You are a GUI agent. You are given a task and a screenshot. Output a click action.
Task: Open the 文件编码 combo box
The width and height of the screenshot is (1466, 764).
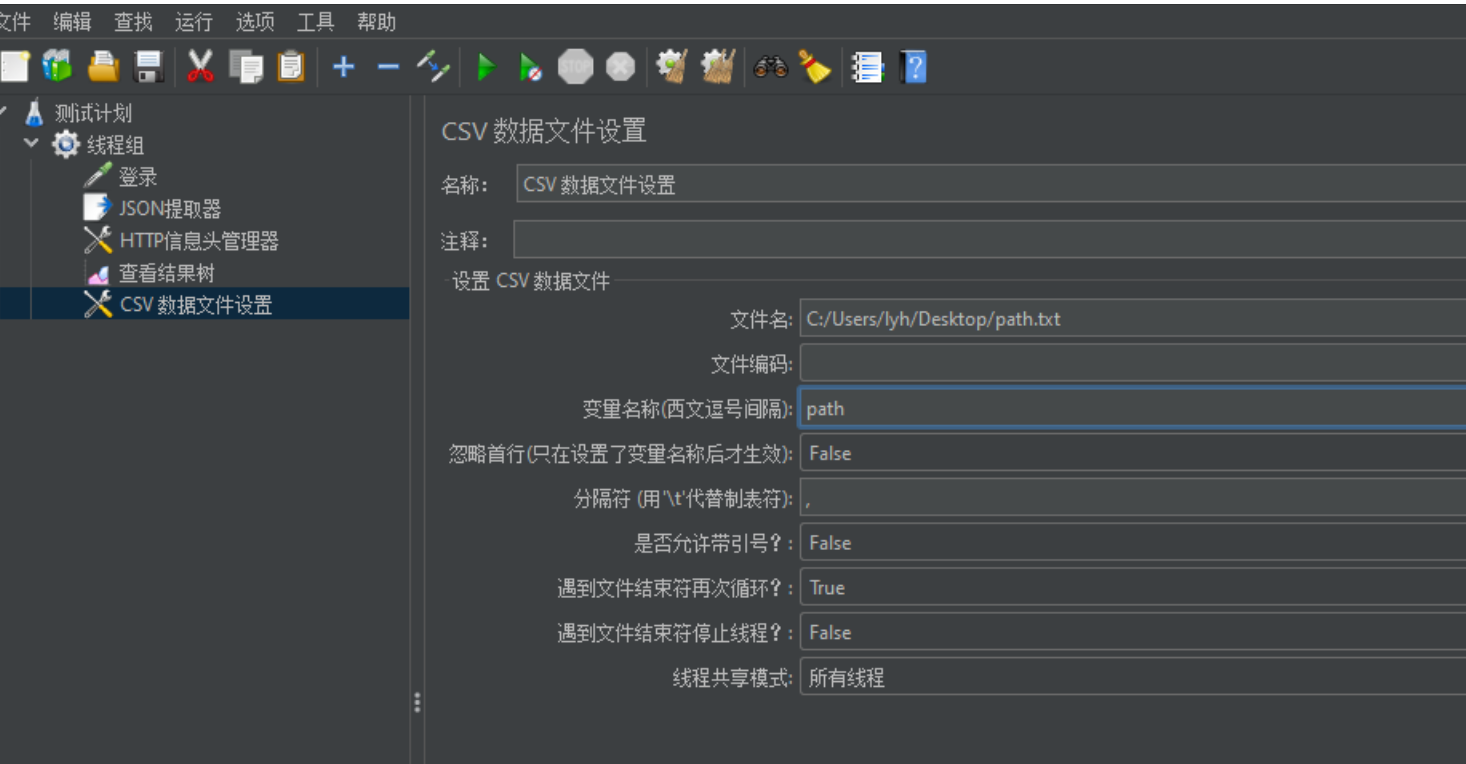1132,364
